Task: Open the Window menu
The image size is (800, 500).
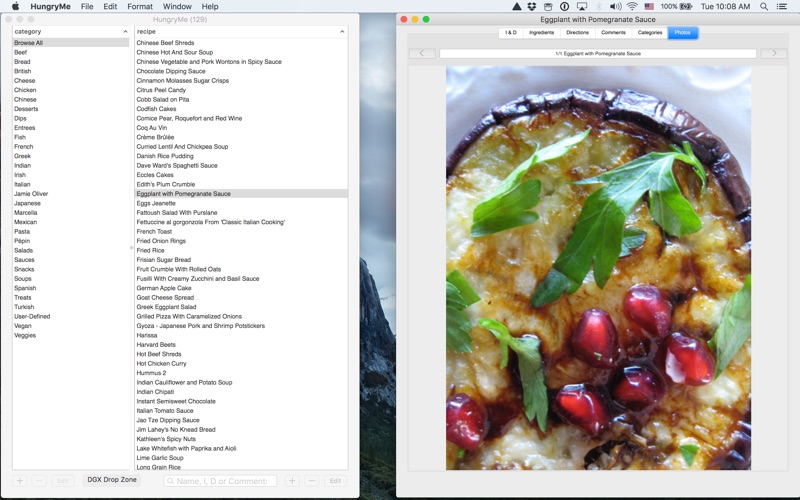Action: [177, 7]
